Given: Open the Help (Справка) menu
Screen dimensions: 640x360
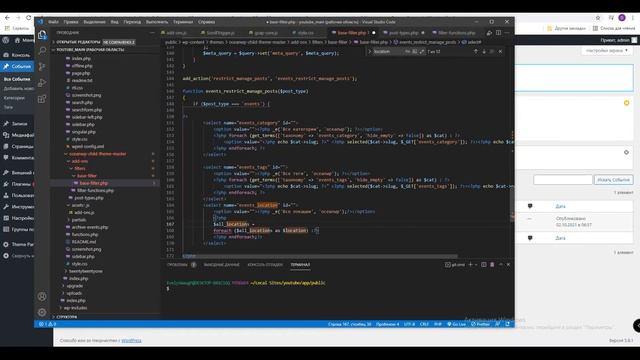Looking at the screenshot, I should [x=207, y=22].
